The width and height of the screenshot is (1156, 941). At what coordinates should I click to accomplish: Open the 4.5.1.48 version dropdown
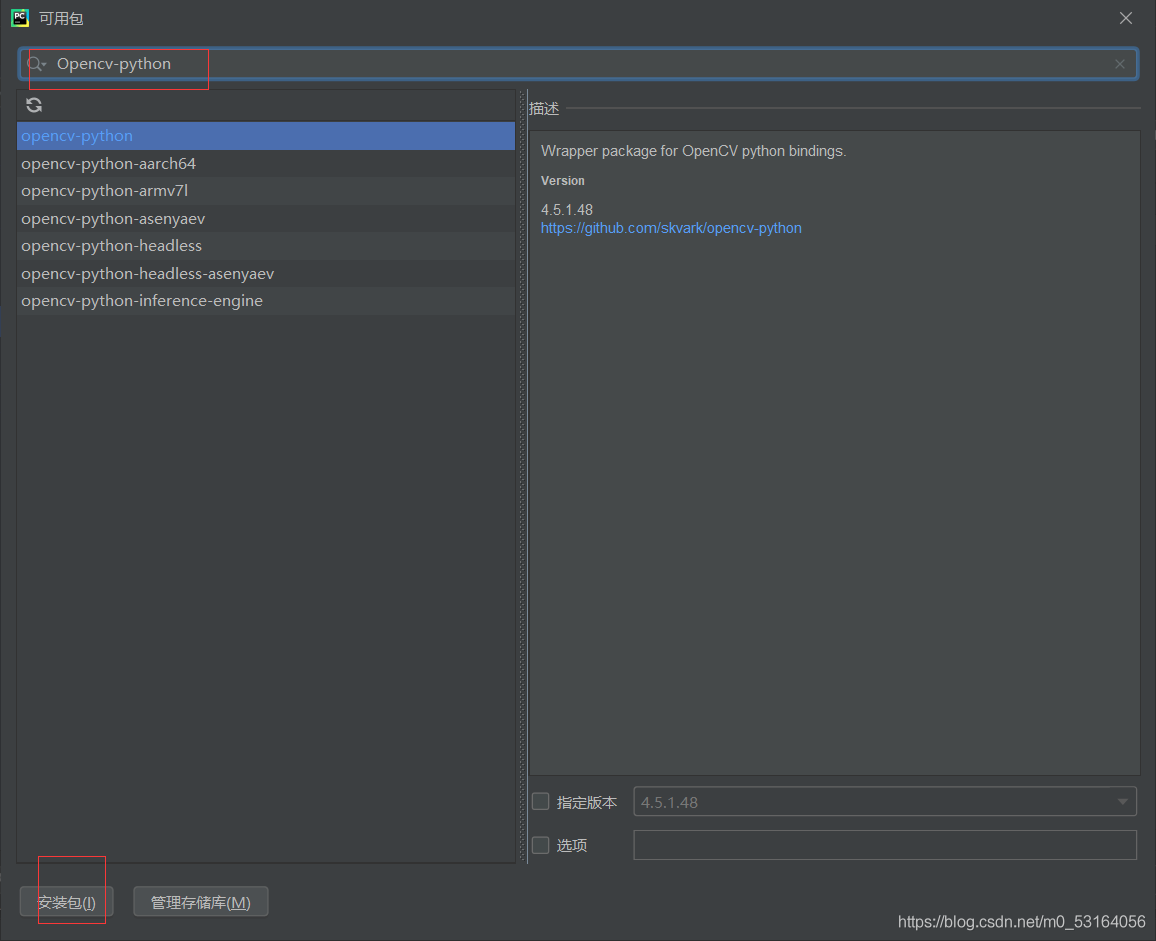(x=885, y=802)
